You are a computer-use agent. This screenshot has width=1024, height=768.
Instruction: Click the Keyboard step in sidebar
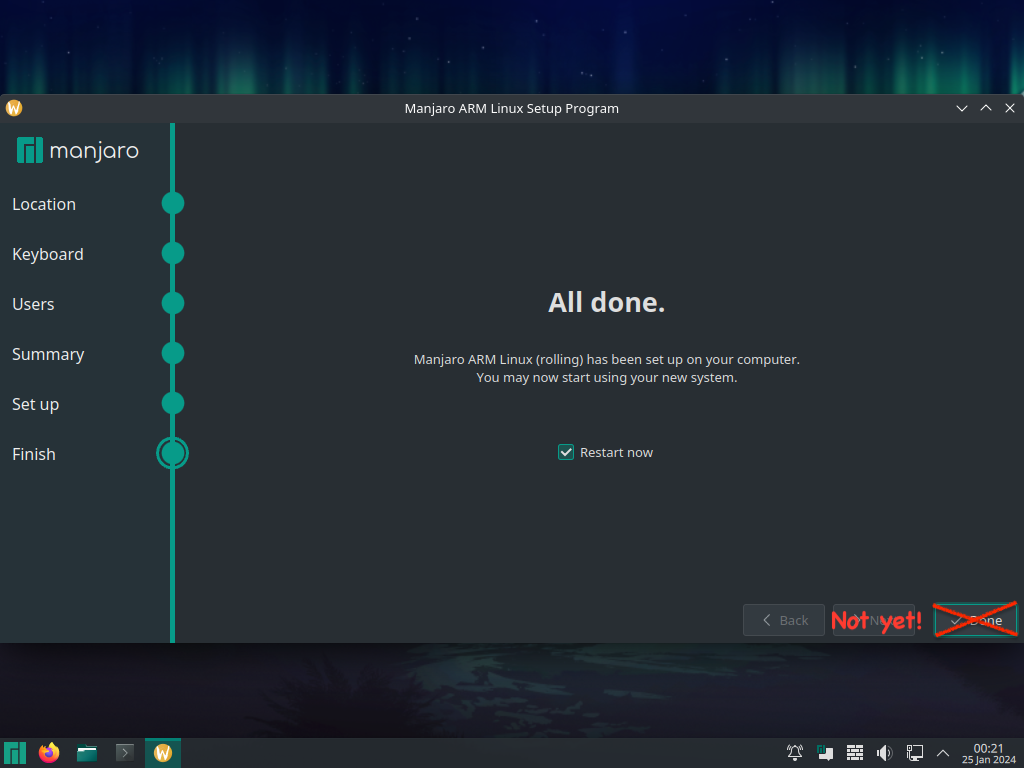point(48,254)
